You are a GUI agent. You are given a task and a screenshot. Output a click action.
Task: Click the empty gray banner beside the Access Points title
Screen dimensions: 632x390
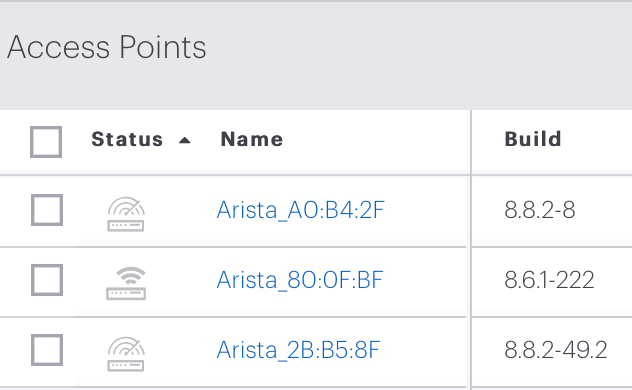pyautogui.click(x=419, y=55)
